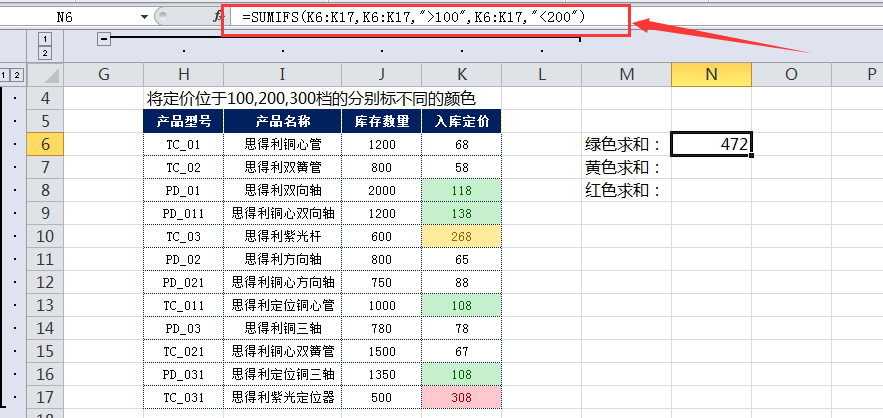
Task: Select row header 10
Action: point(46,237)
